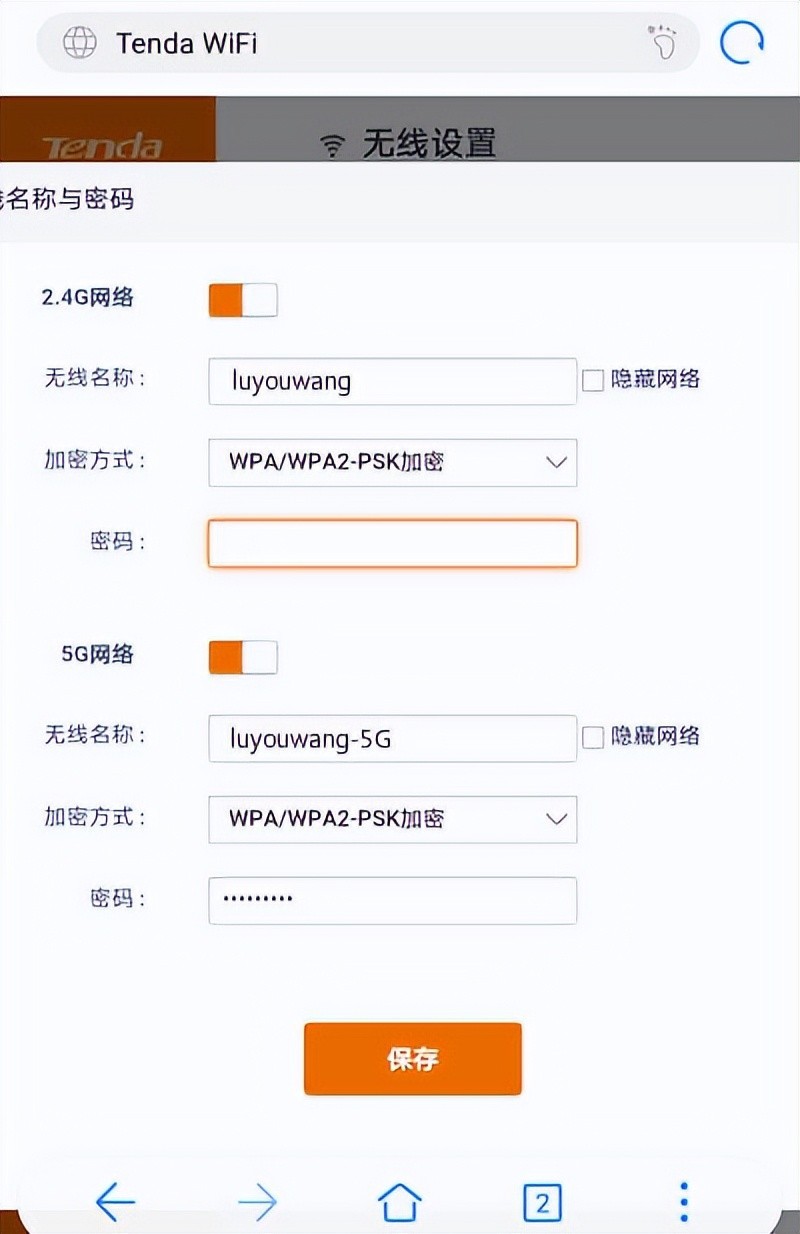This screenshot has width=800, height=1234.
Task: Tap the globe icon in address bar
Action: [x=80, y=43]
